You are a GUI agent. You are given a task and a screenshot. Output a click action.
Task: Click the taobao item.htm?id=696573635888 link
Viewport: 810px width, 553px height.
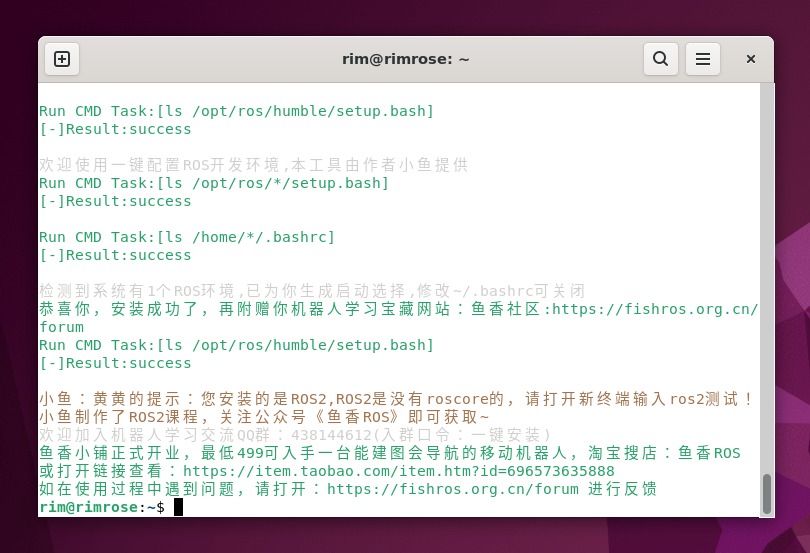point(399,471)
